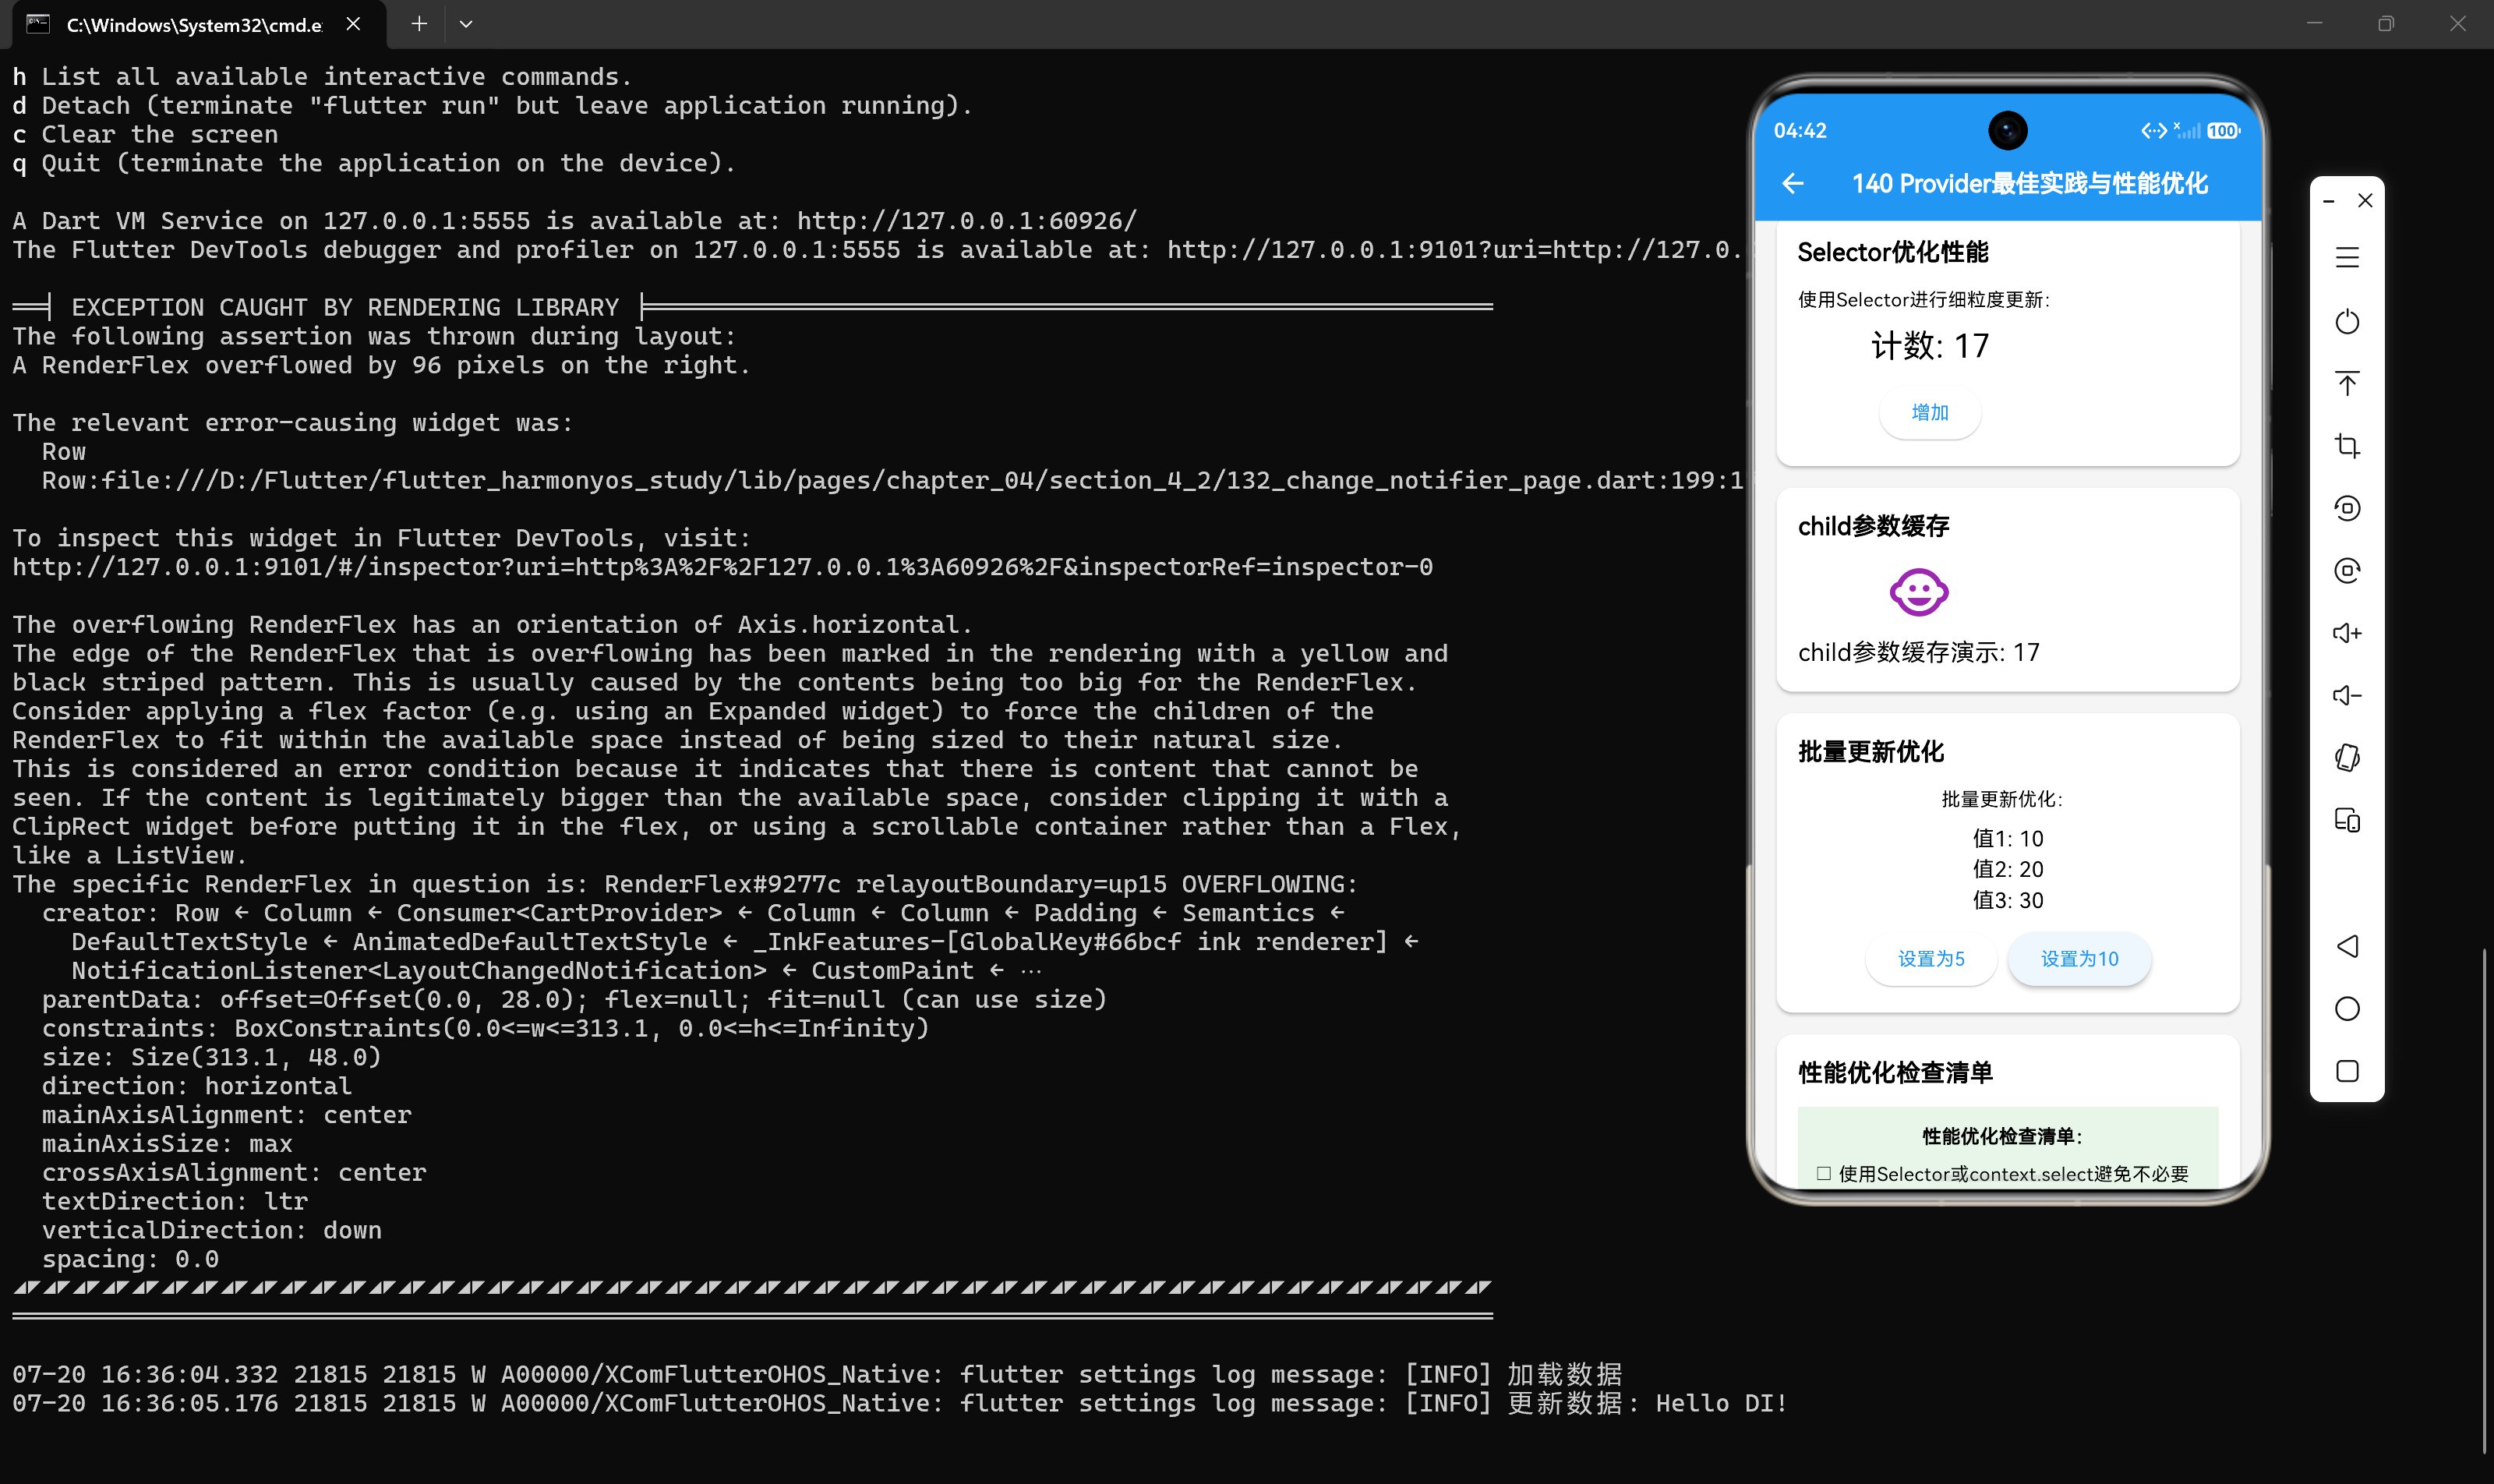This screenshot has height=1484, width=2494.
Task: Click the 值1: 10 value text
Action: click(x=2007, y=838)
